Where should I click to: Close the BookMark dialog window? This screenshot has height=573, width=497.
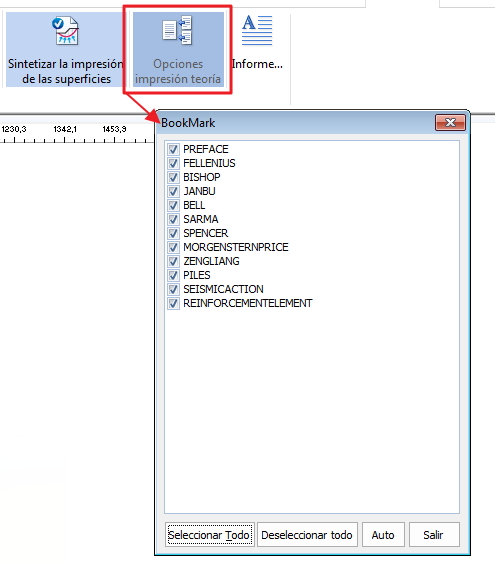coord(450,122)
